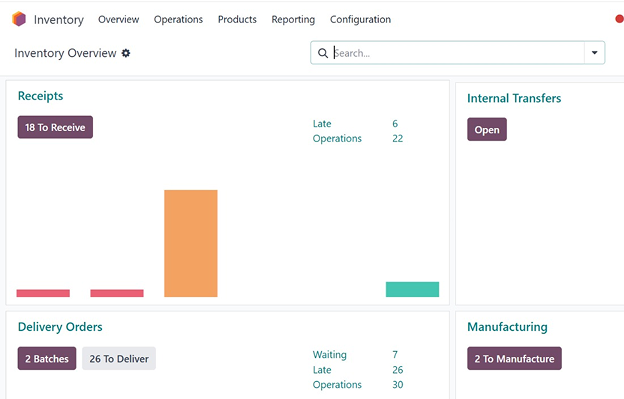Click the Odoo Inventory app logo
Screen dimensions: 624x399
pos(19,19)
